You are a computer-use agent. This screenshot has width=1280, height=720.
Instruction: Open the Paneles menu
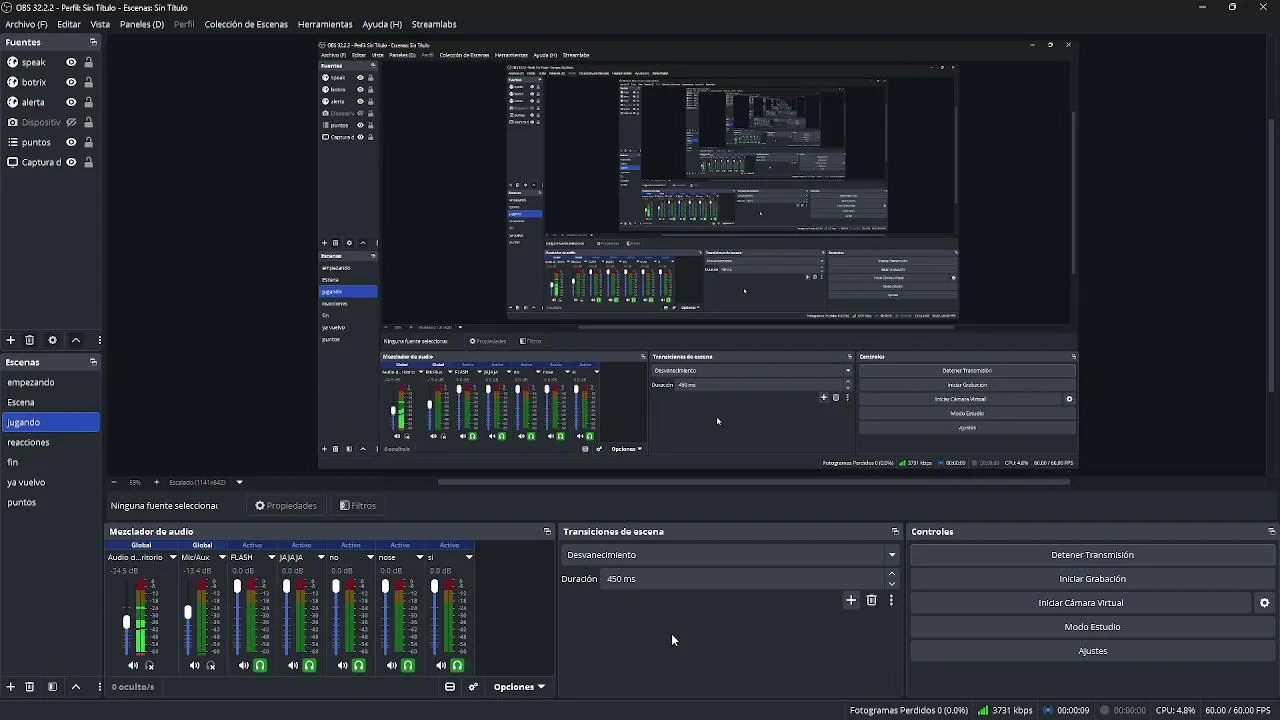[142, 24]
